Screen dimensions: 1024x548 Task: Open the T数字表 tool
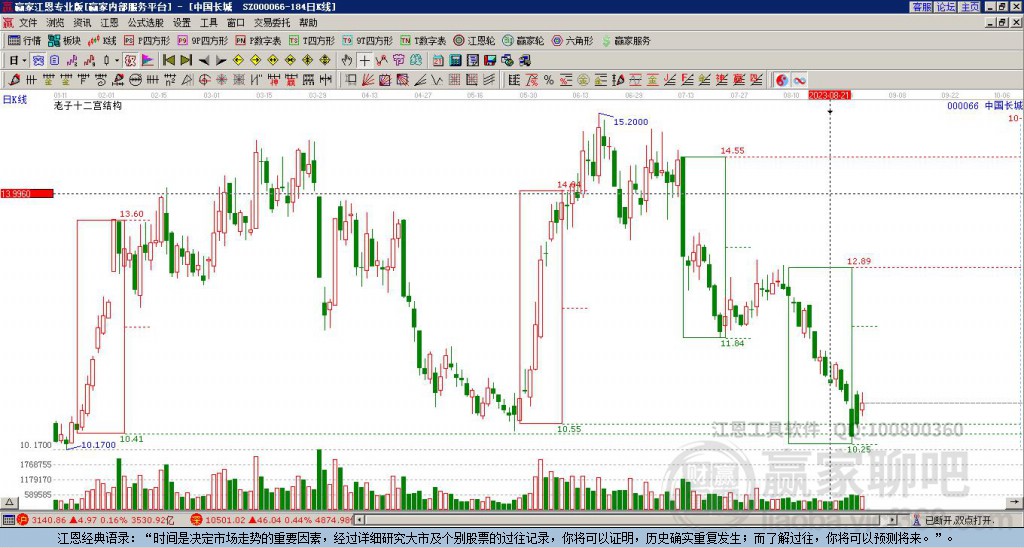tap(423, 40)
